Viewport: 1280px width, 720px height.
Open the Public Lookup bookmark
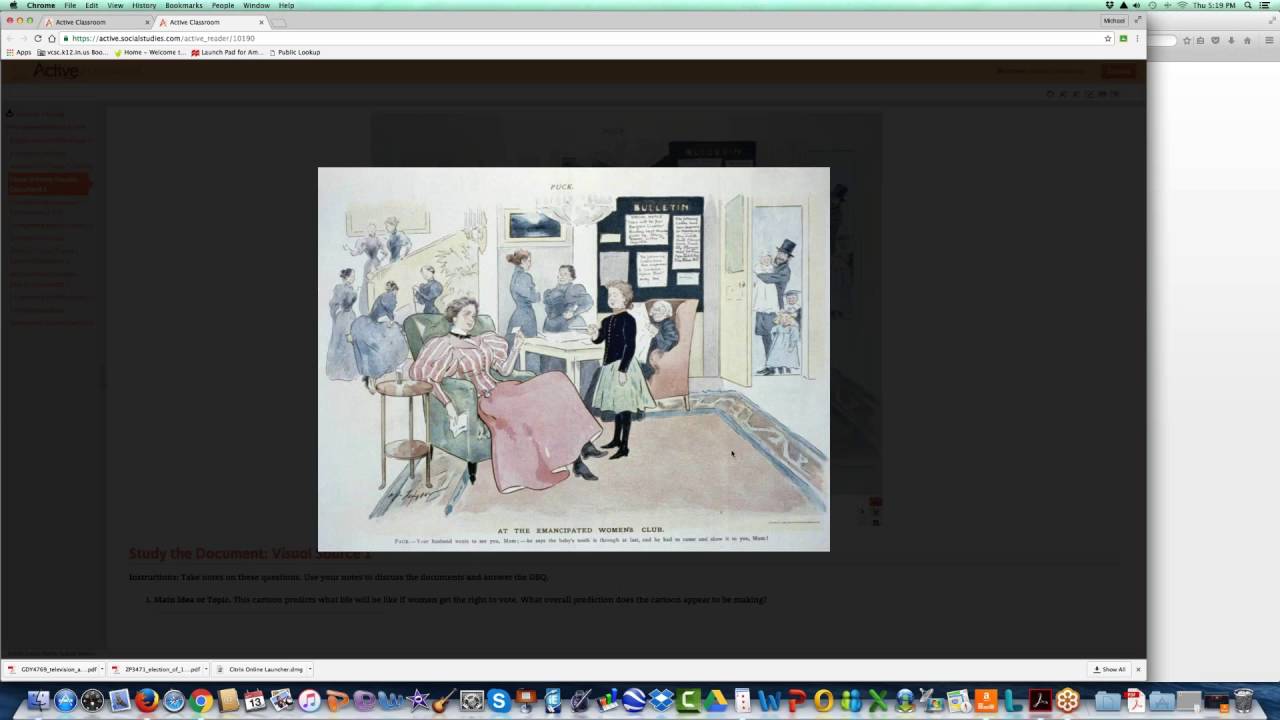click(x=295, y=52)
